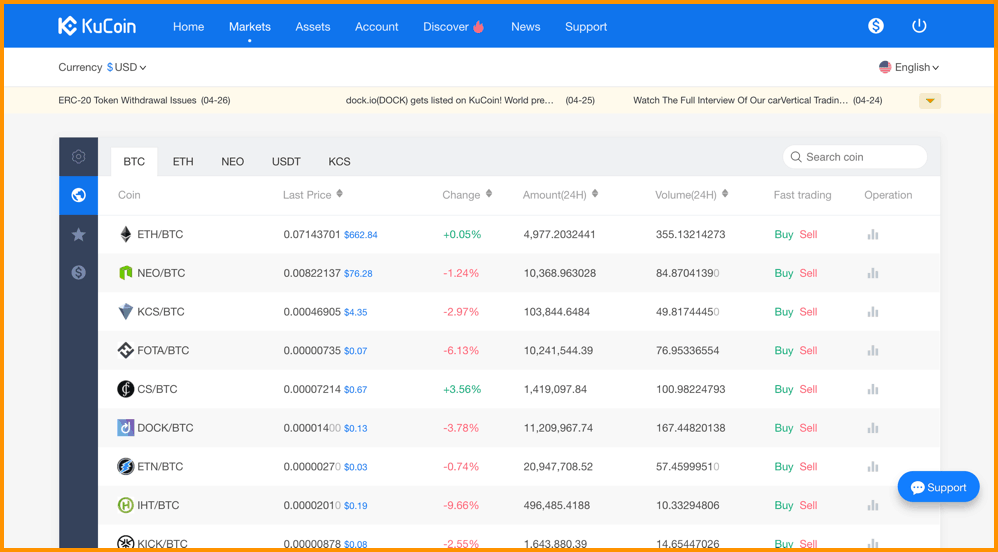The image size is (998, 552).
Task: Click Buy for NEO/BTC
Action: pos(784,273)
